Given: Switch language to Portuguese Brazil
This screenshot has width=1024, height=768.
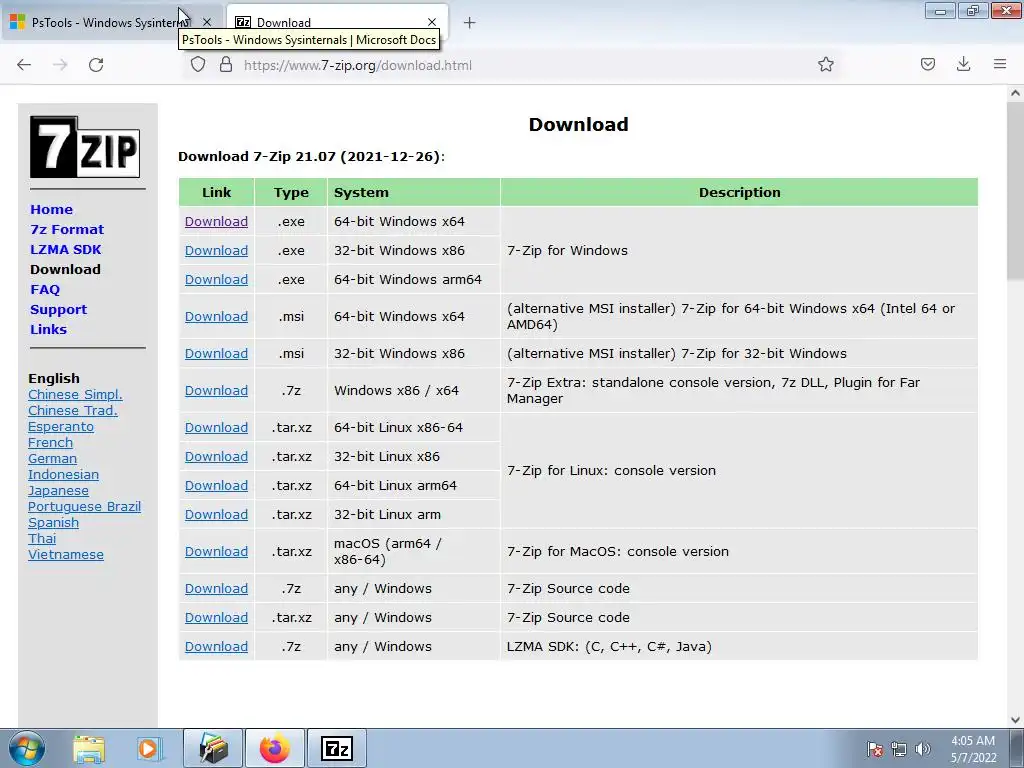Looking at the screenshot, I should 84,507.
